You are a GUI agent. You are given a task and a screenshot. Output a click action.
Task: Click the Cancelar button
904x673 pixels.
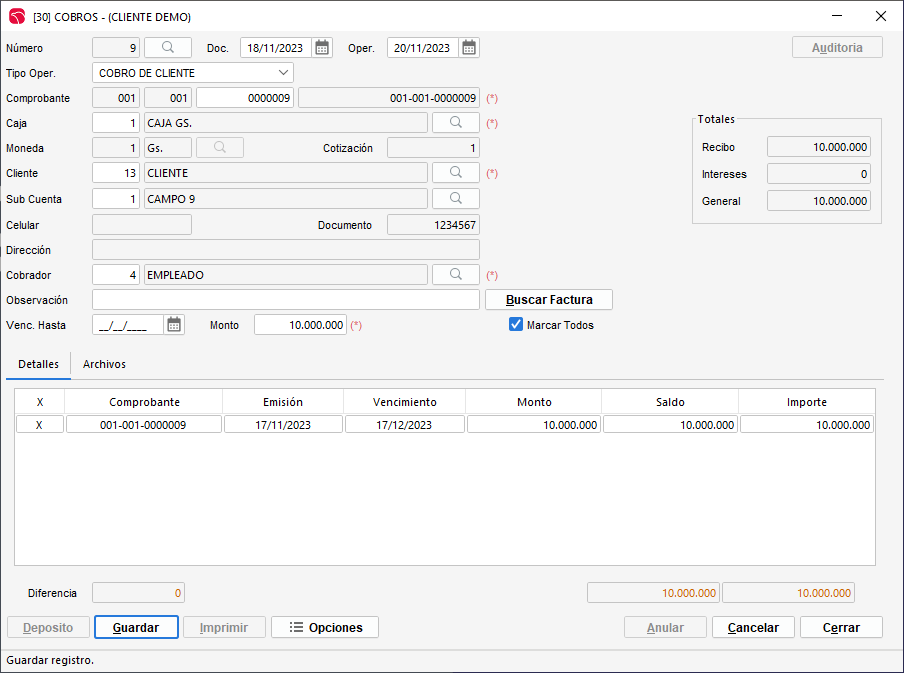pyautogui.click(x=753, y=627)
